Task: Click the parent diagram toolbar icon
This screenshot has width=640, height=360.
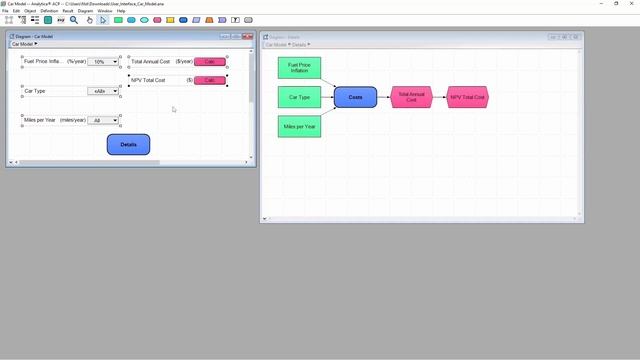Action: 9,20
